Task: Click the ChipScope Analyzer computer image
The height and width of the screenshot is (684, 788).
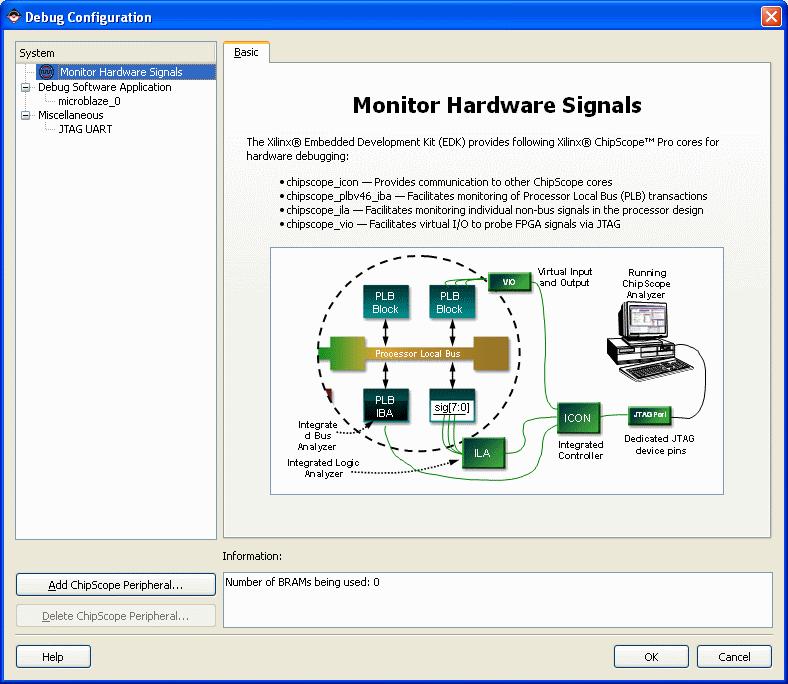Action: pyautogui.click(x=649, y=341)
